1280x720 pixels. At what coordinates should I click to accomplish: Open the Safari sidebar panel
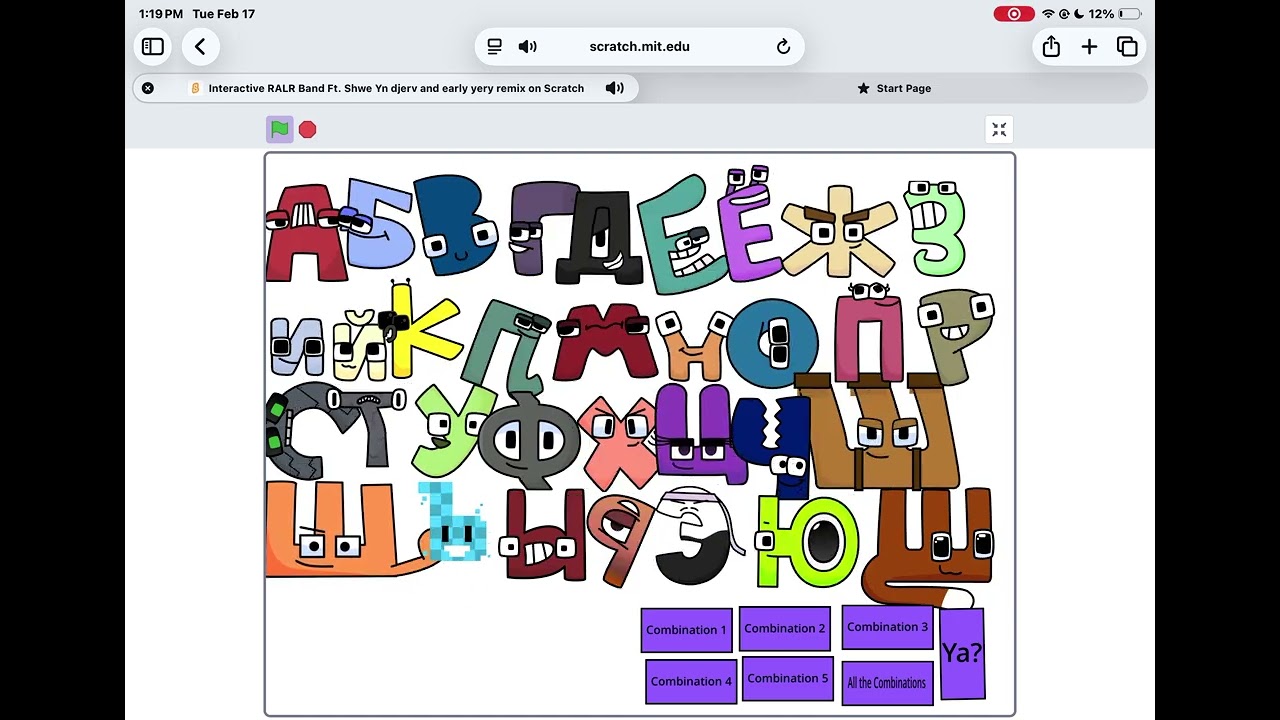(153, 46)
